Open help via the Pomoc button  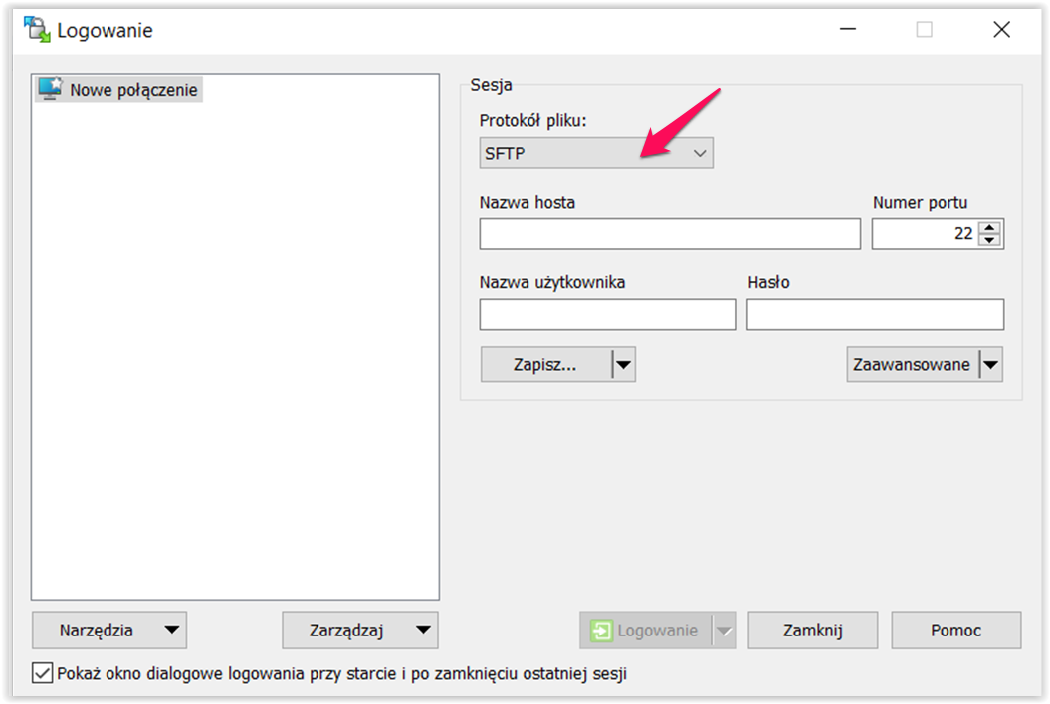(x=956, y=630)
